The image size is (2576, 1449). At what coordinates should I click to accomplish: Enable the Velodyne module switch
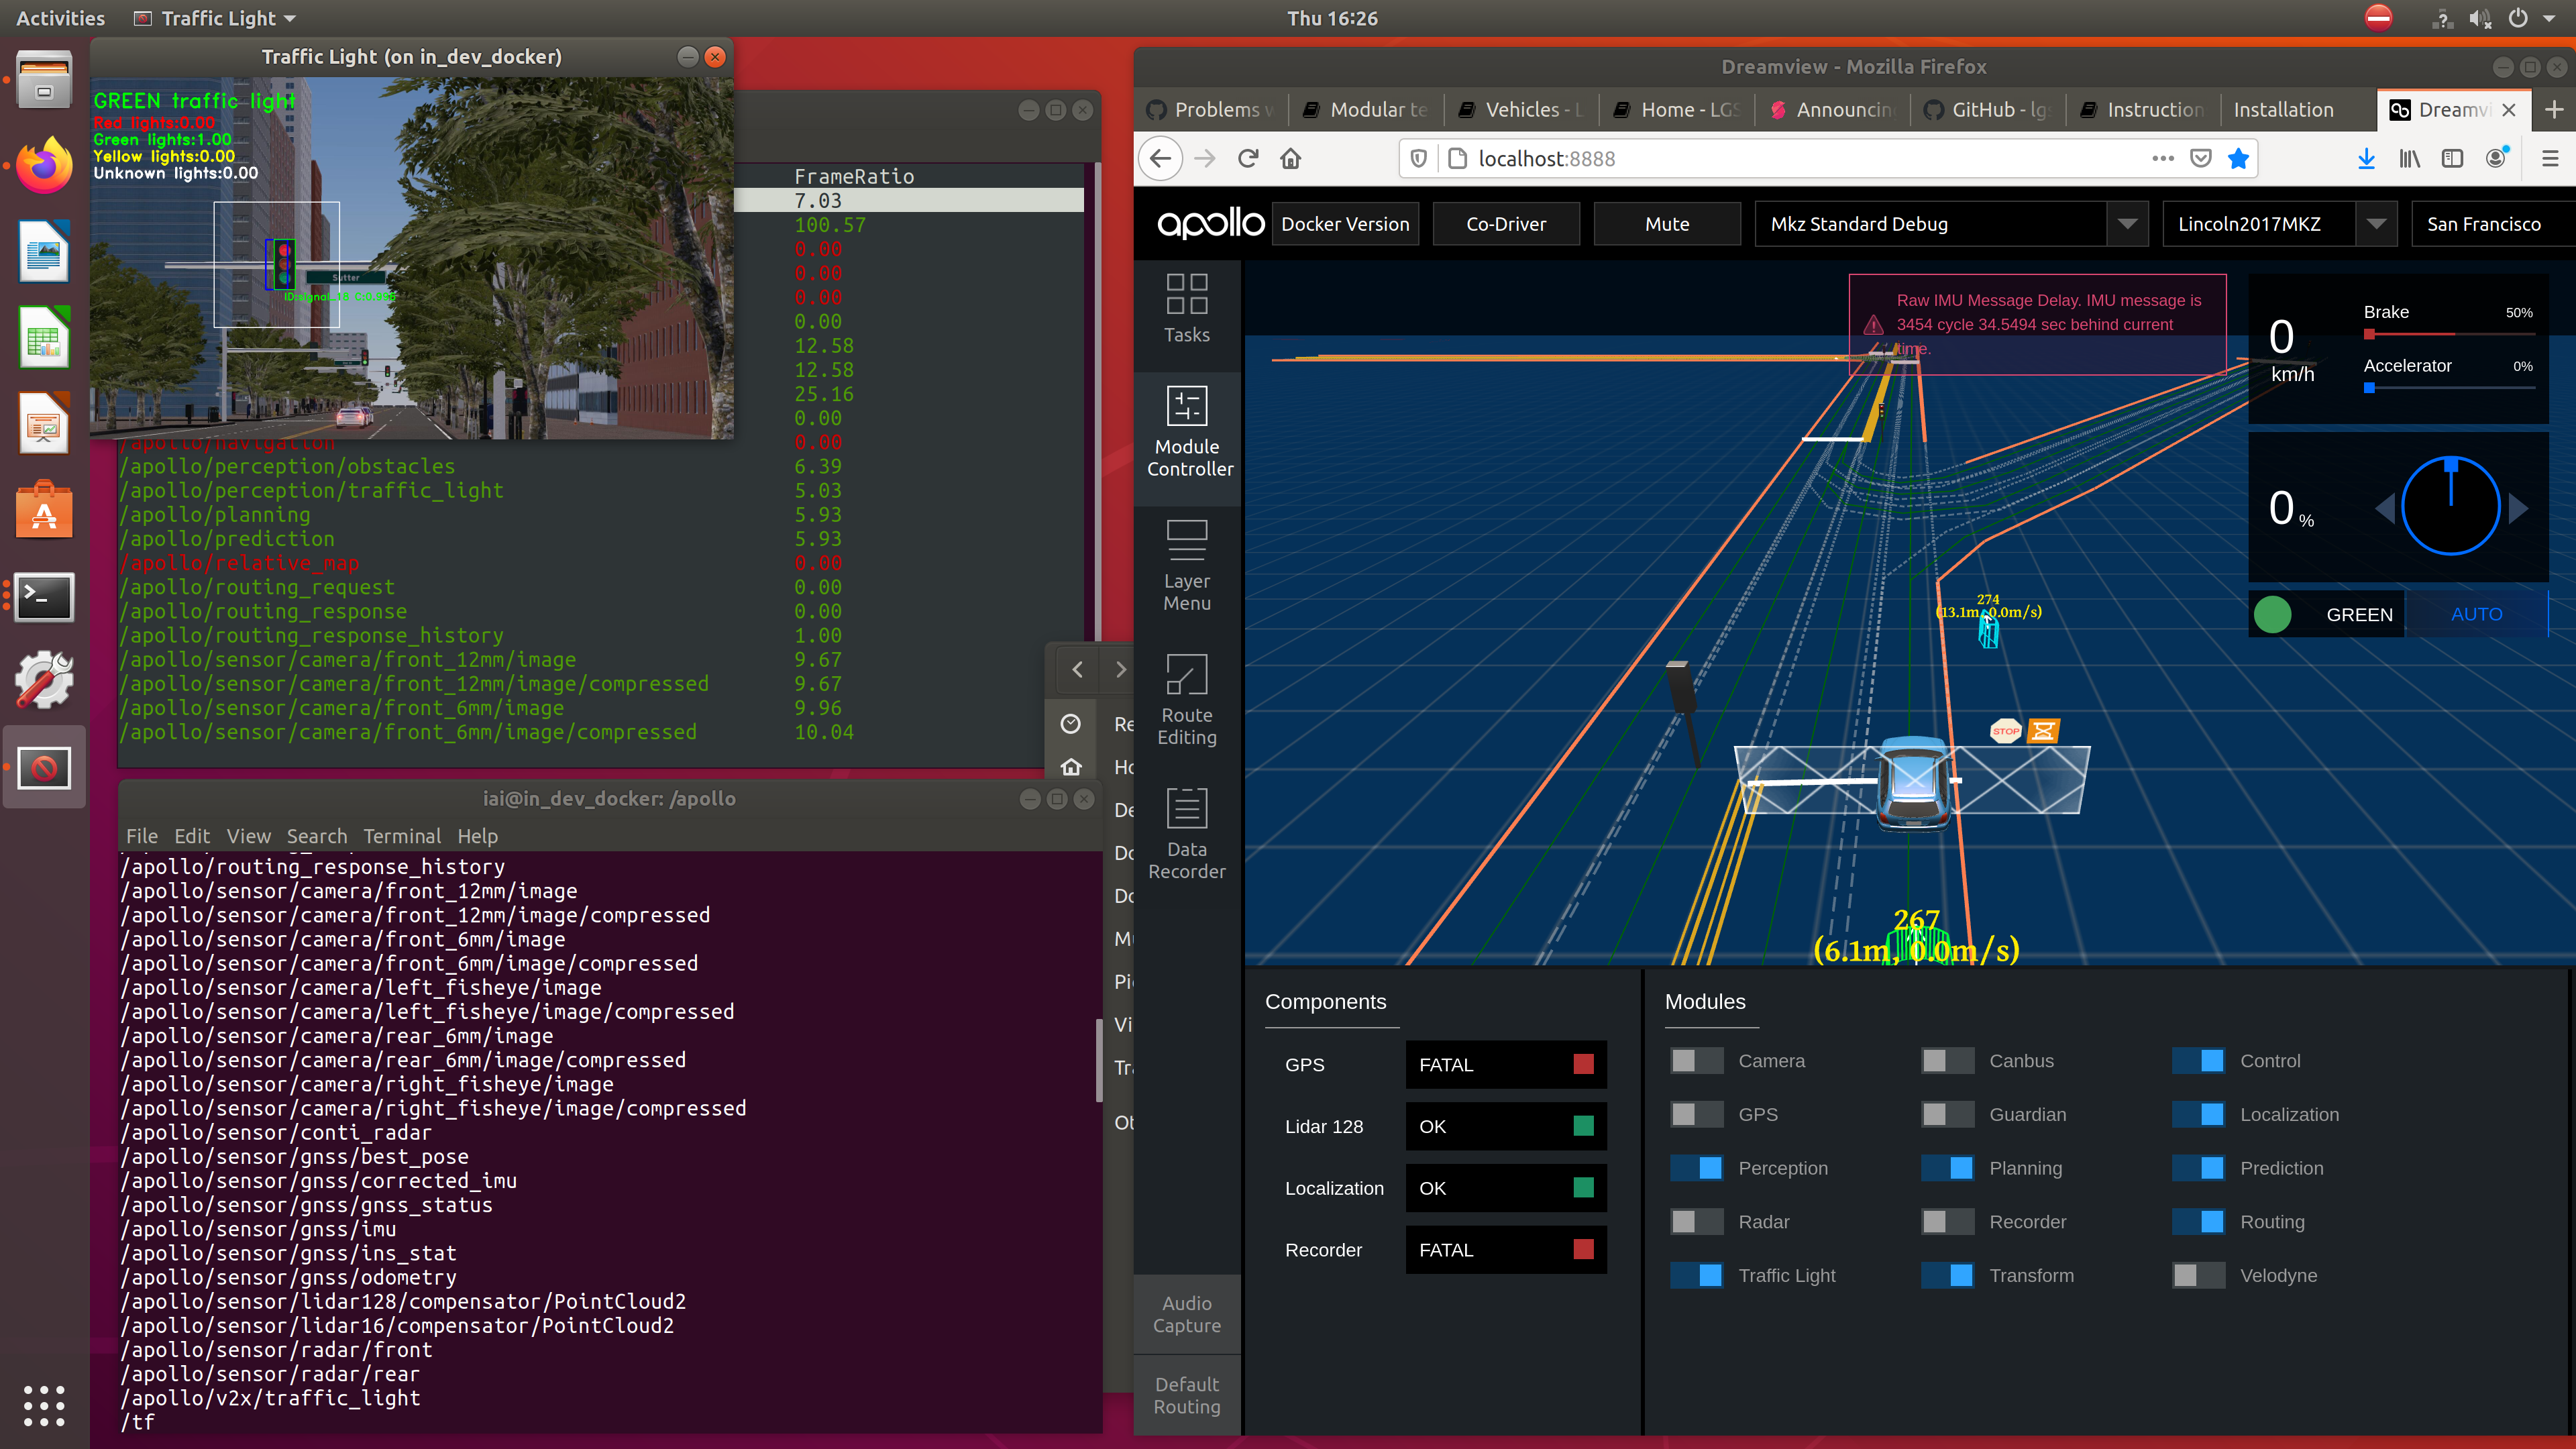pyautogui.click(x=2198, y=1275)
